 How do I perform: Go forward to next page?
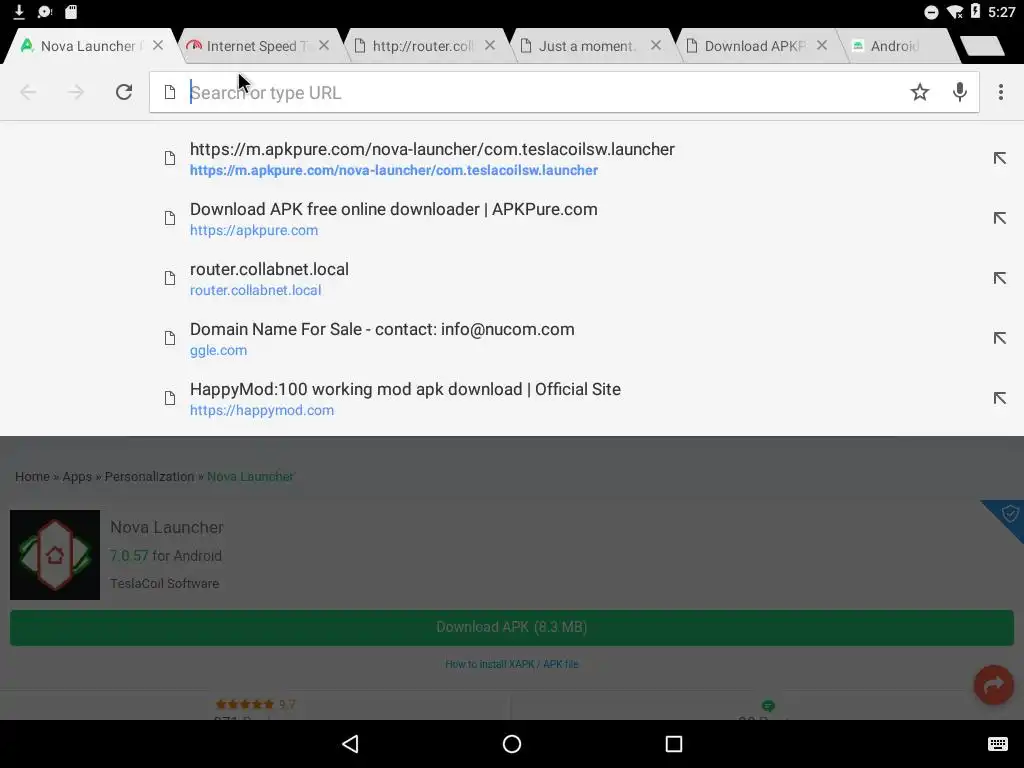pyautogui.click(x=76, y=92)
